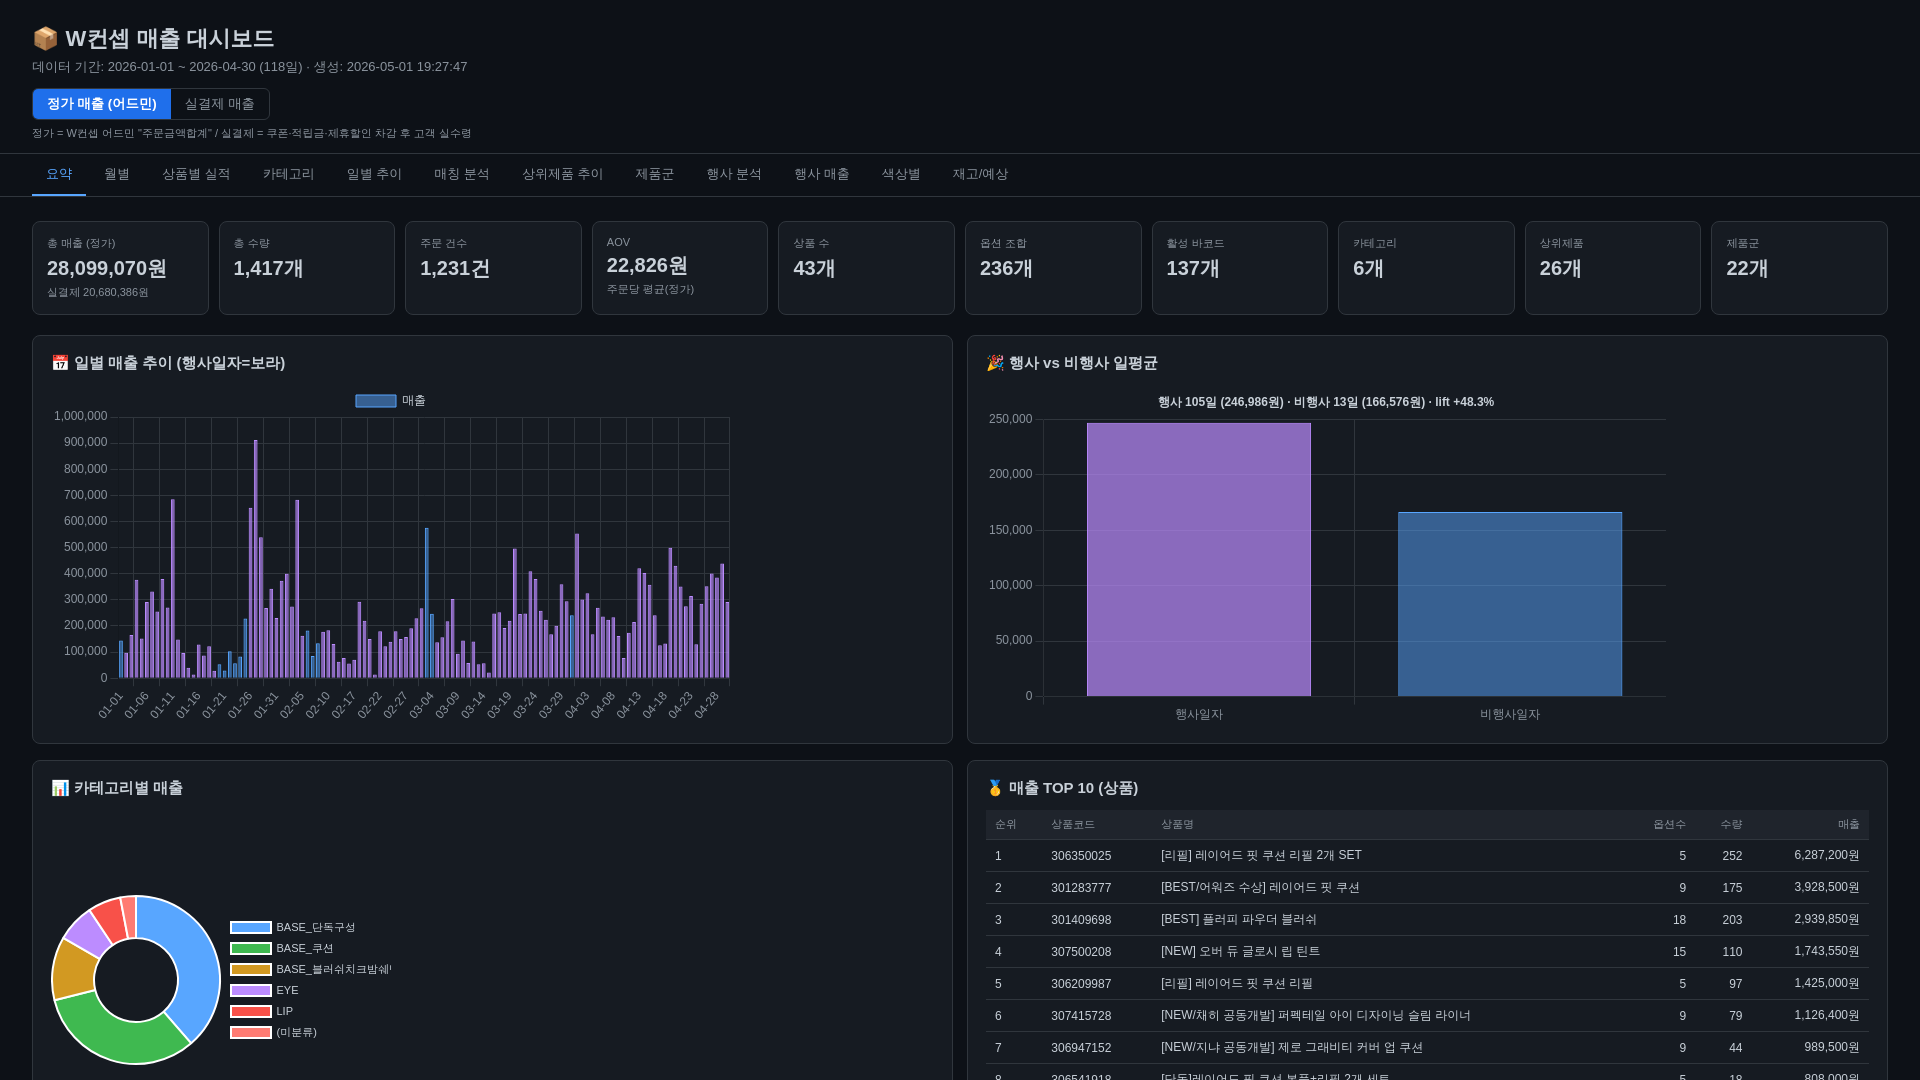The height and width of the screenshot is (1080, 1920).
Task: Click product code 306209987
Action: (x=1081, y=984)
